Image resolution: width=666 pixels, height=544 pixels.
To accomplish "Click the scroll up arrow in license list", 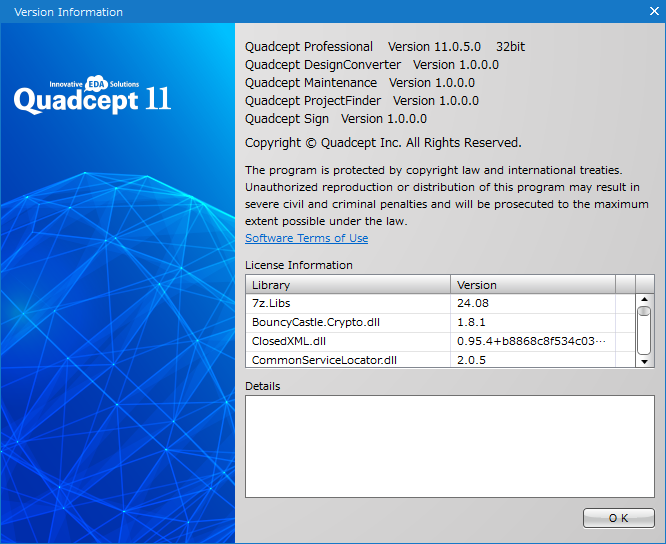I will 645,299.
